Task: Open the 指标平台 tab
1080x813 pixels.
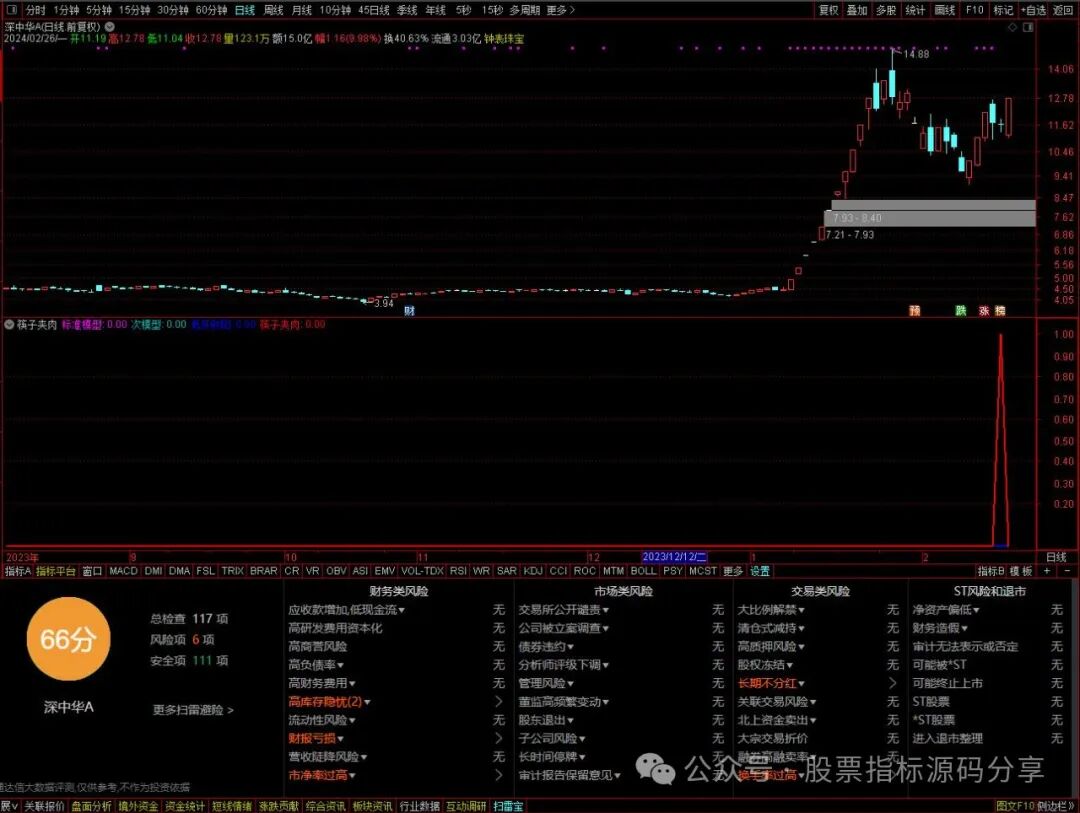Action: coord(56,570)
